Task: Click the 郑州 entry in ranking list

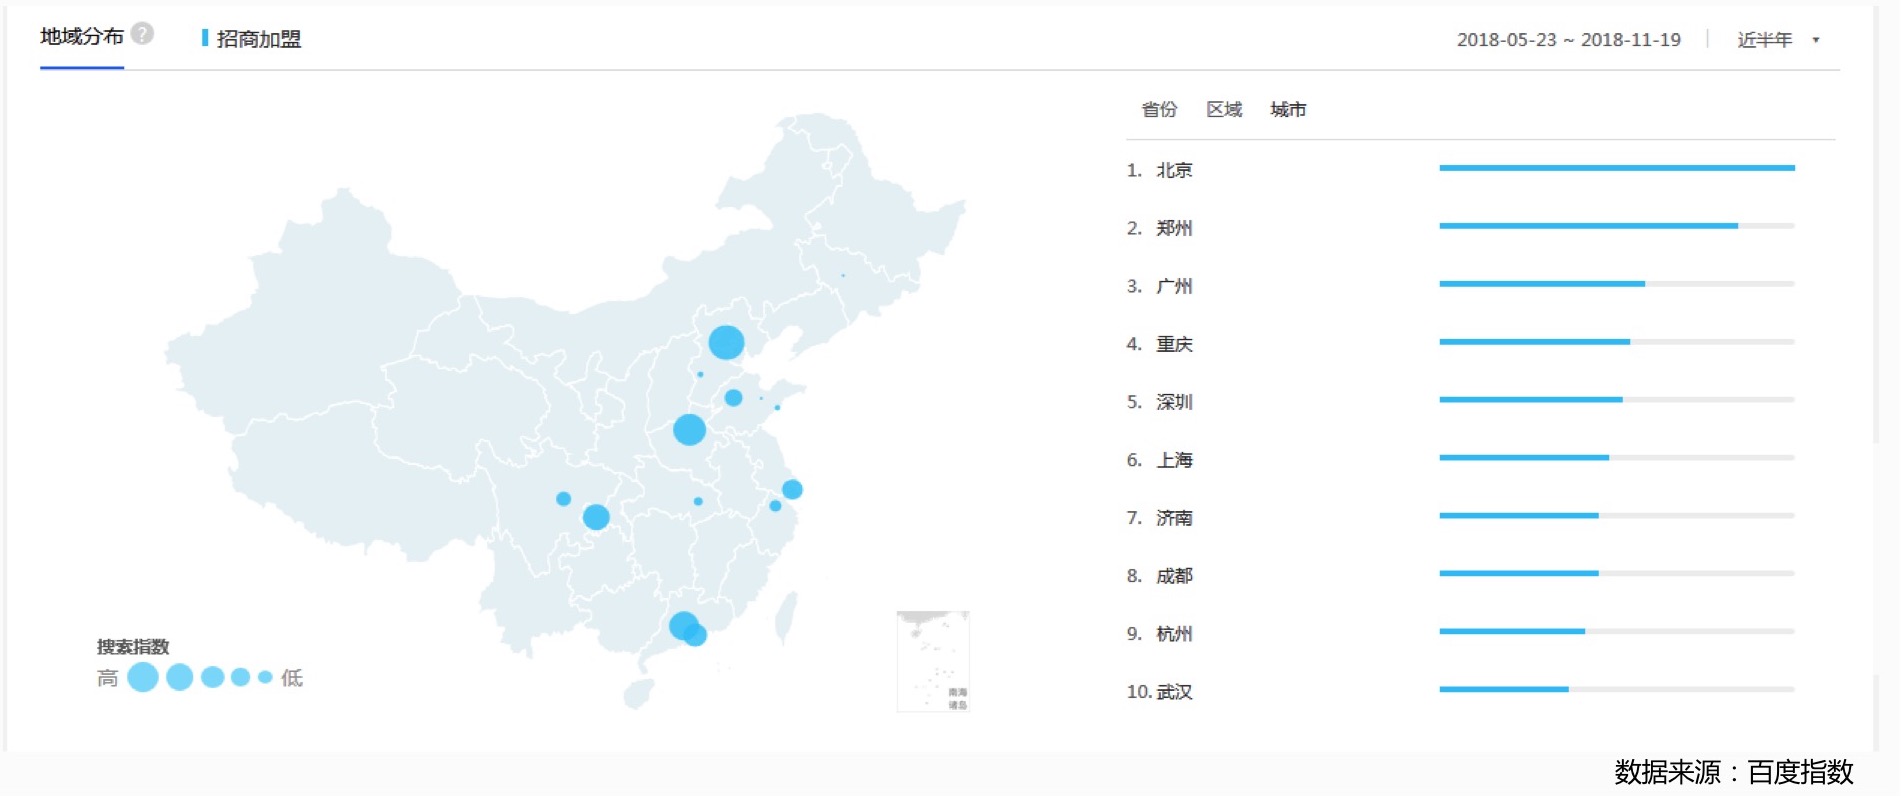Action: [1174, 228]
